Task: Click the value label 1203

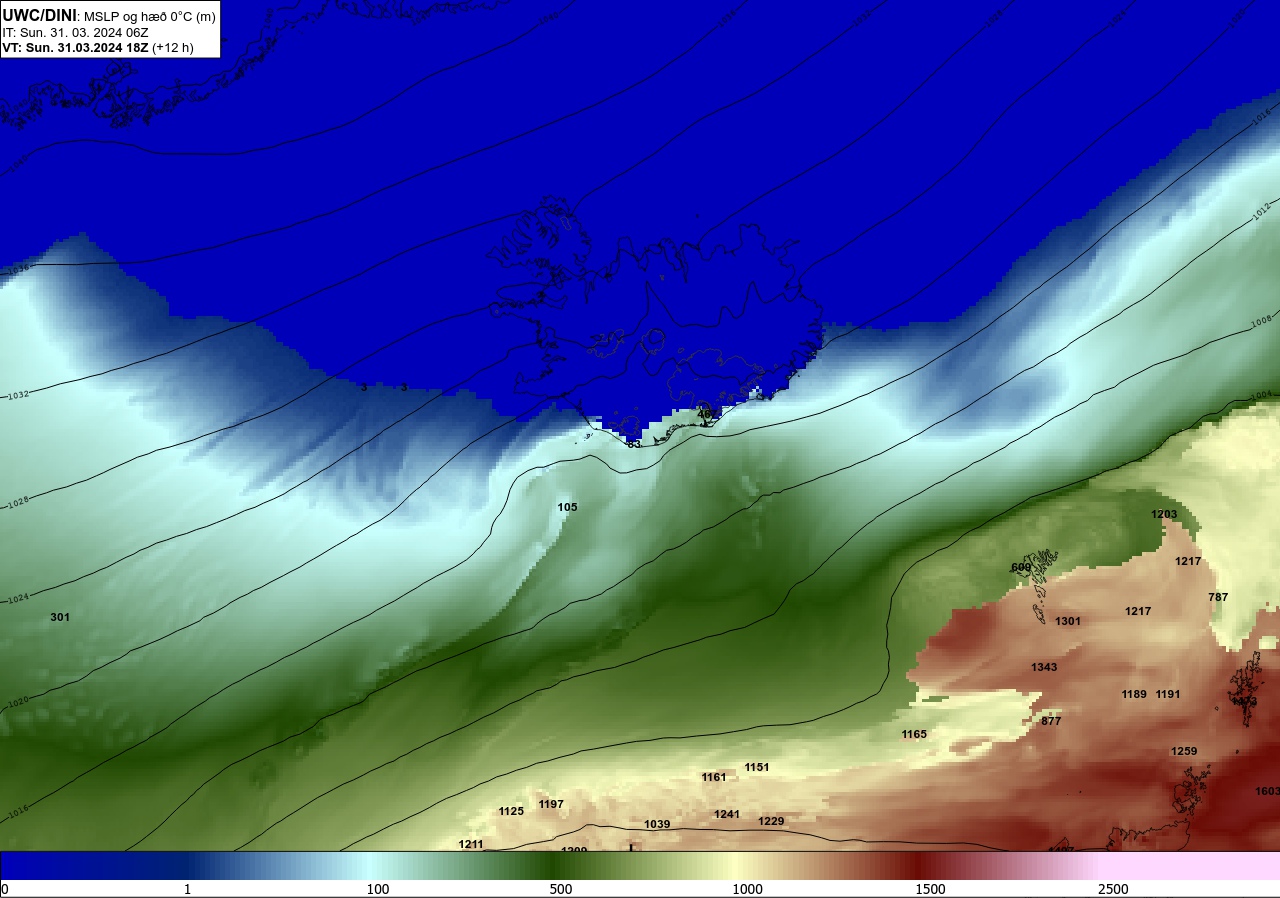Action: tap(1164, 514)
